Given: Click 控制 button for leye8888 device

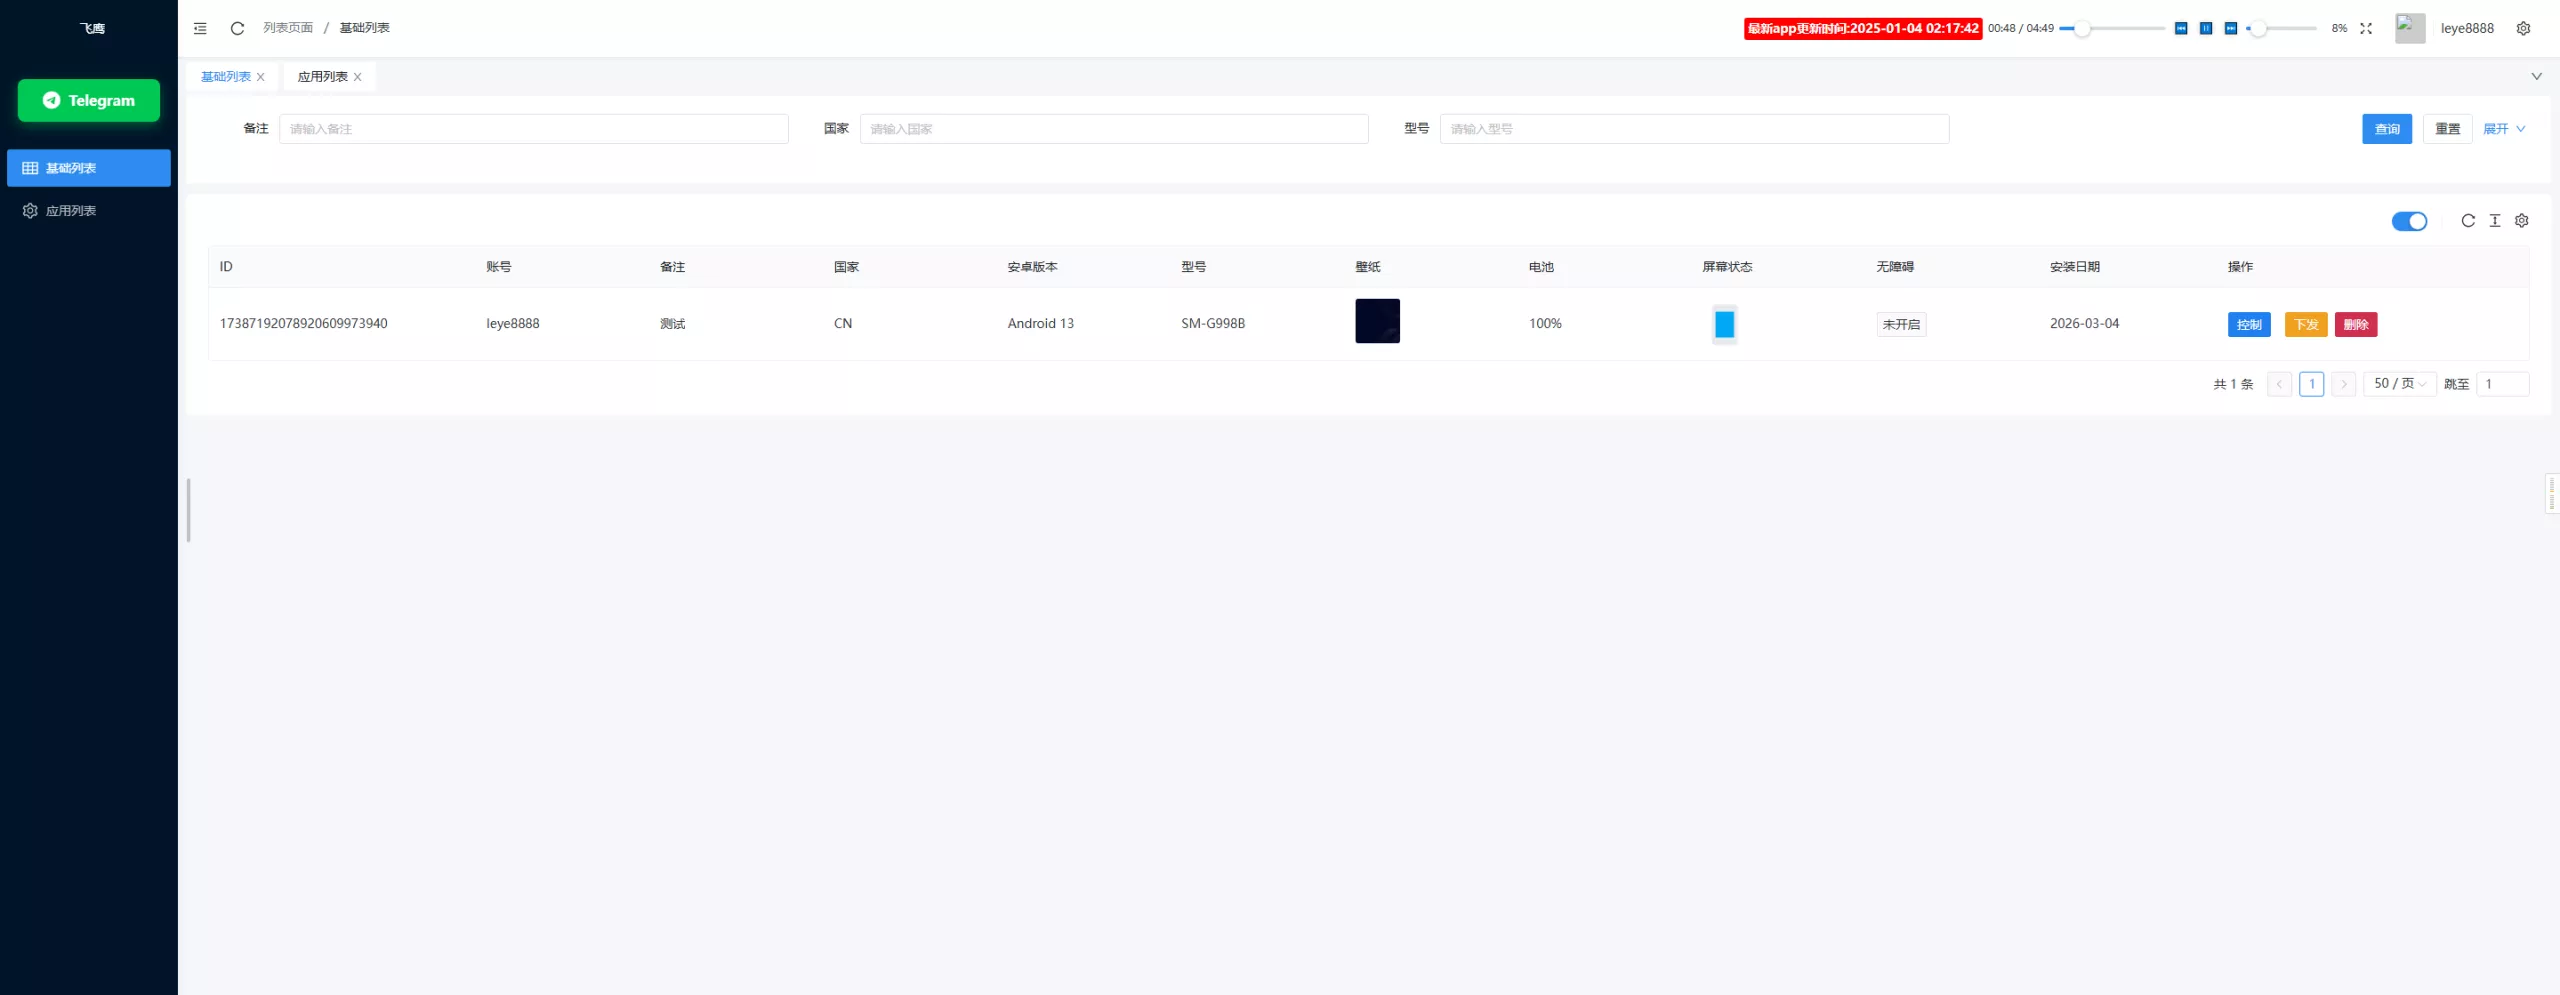Looking at the screenshot, I should [x=2249, y=324].
